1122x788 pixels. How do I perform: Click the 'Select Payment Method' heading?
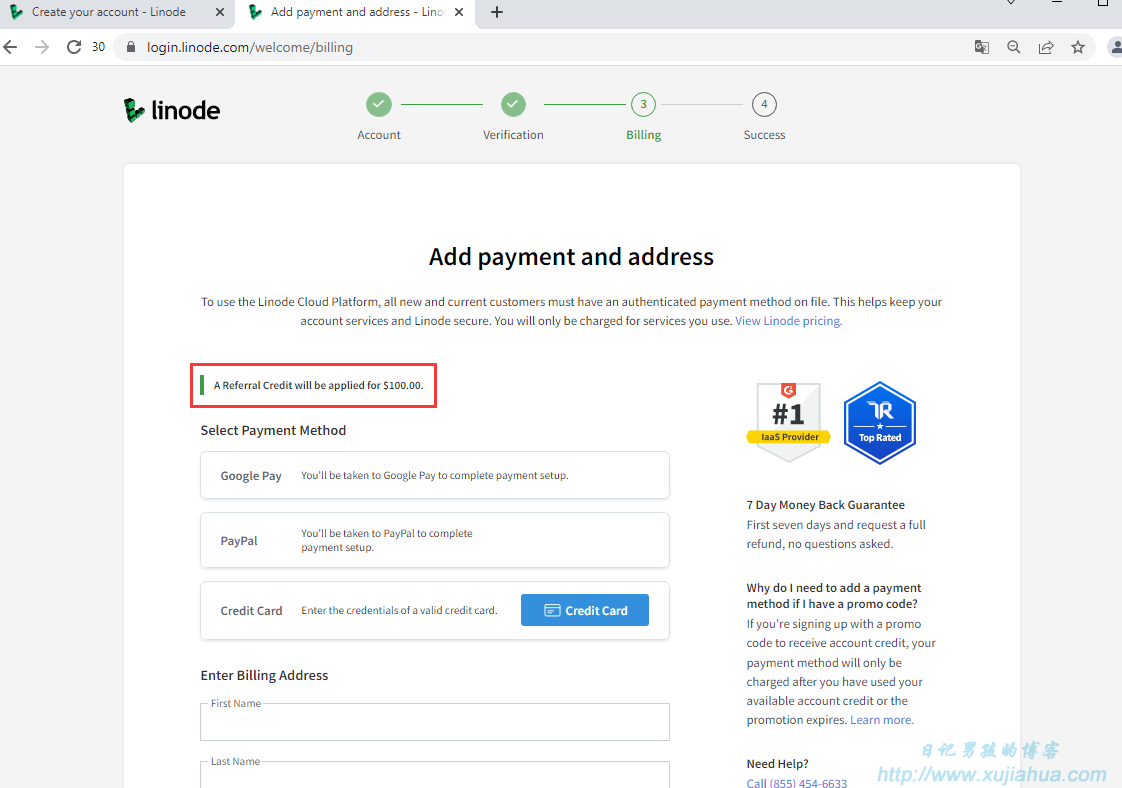[x=273, y=430]
